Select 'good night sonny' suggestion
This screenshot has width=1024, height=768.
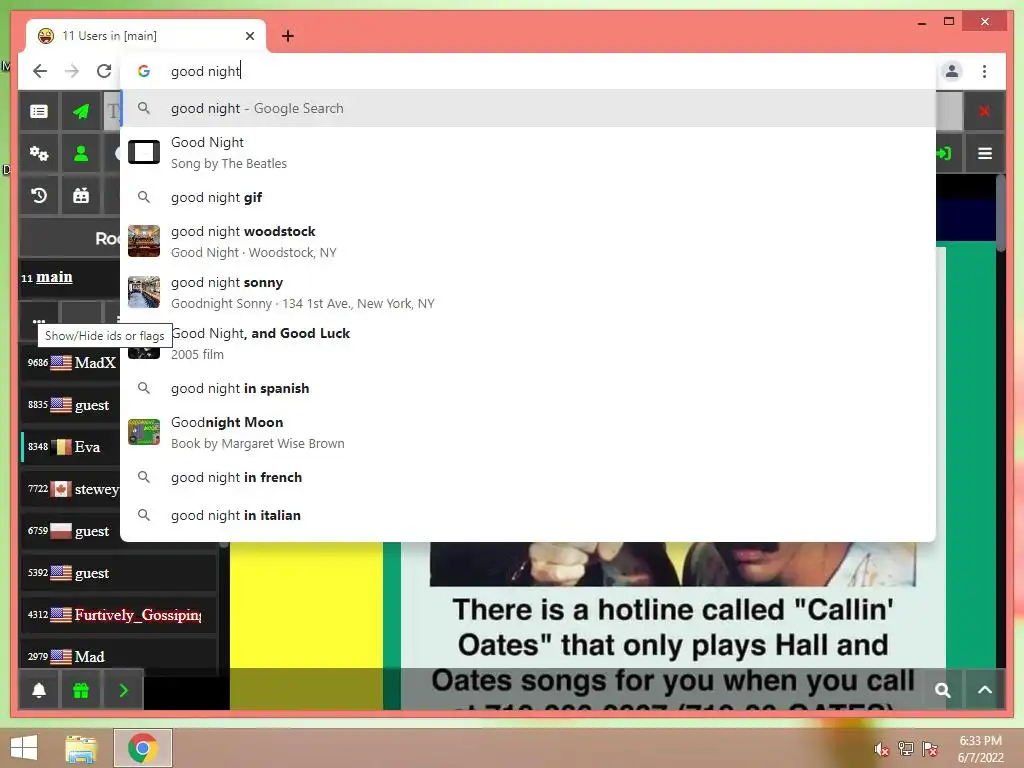[x=528, y=293]
